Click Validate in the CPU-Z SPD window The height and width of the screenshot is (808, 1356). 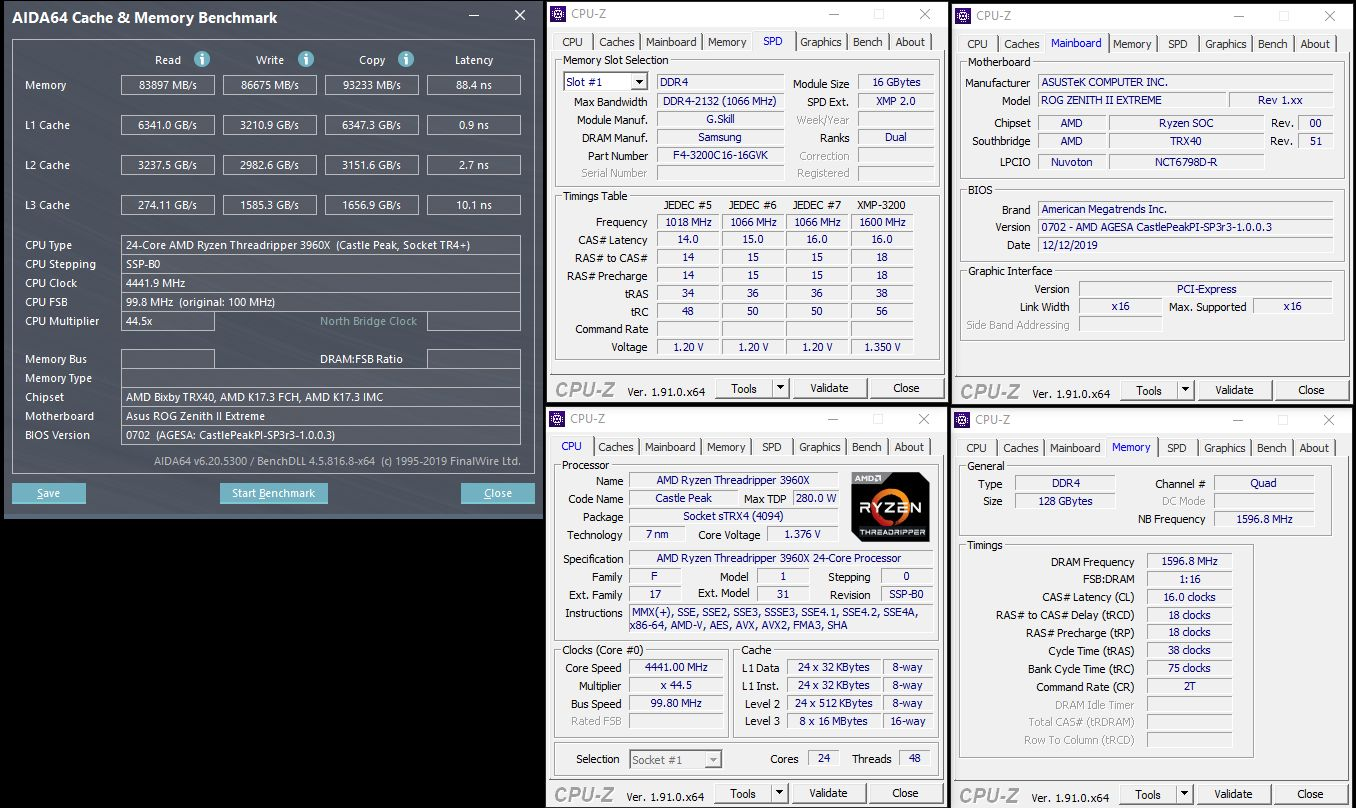pyautogui.click(x=829, y=388)
